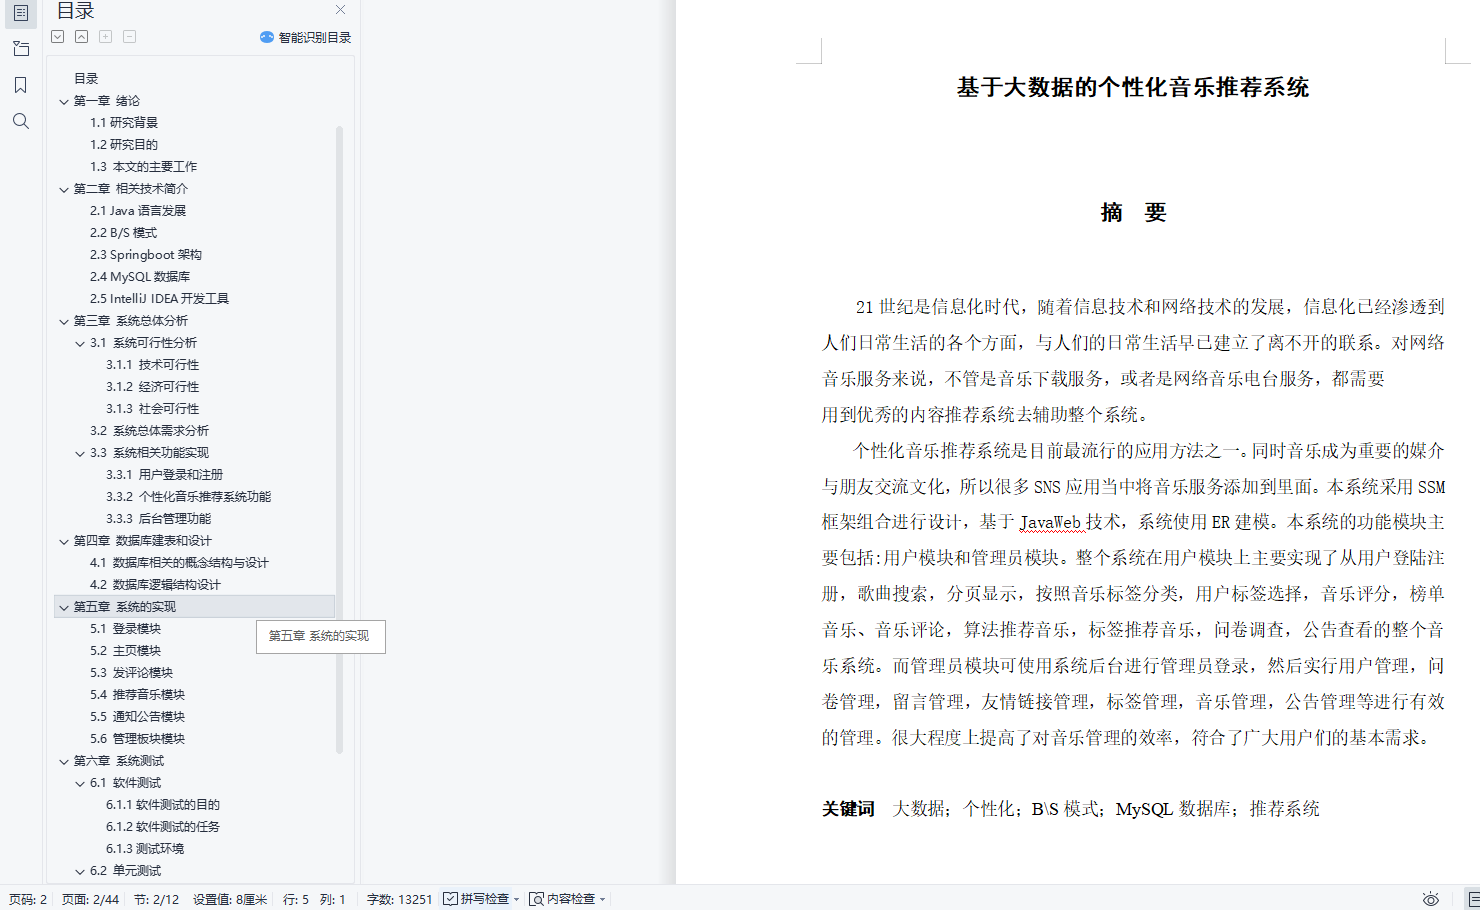The image size is (1480, 910).
Task: Toggle eye-protection mode icon in status bar
Action: click(1431, 899)
